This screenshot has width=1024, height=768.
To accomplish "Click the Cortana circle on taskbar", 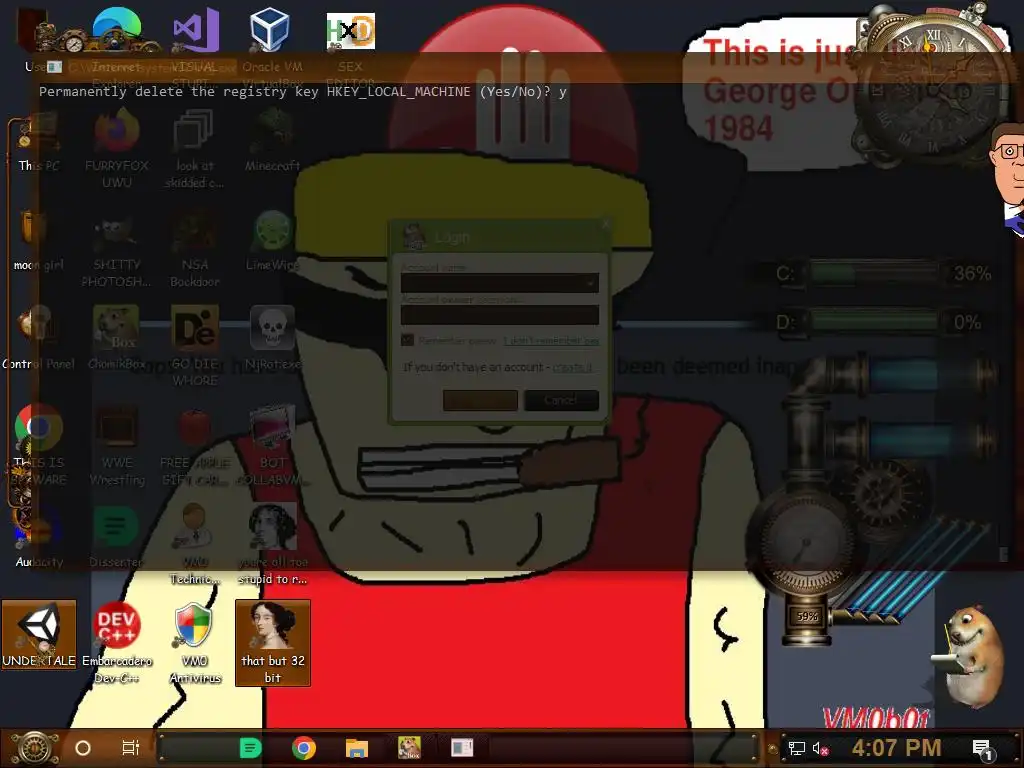I will click(83, 748).
